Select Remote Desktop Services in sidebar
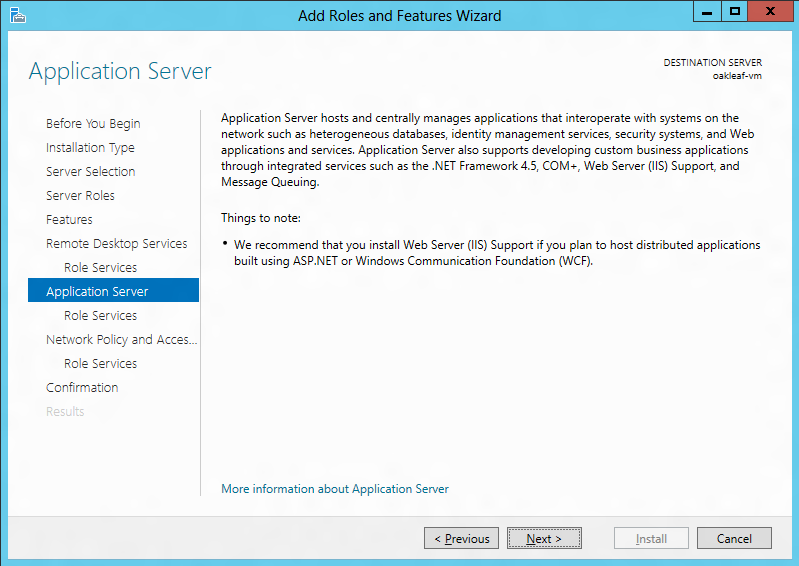This screenshot has height=566, width=799. click(117, 244)
